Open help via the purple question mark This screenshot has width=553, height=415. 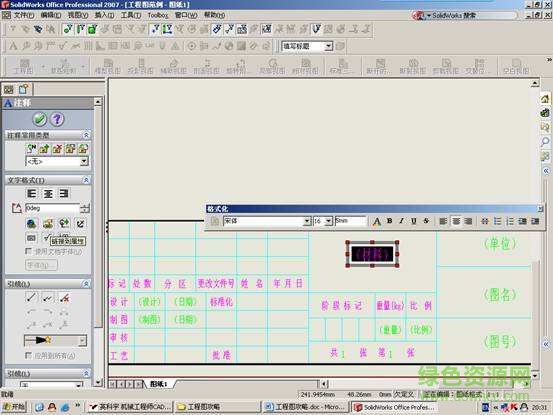(x=57, y=119)
